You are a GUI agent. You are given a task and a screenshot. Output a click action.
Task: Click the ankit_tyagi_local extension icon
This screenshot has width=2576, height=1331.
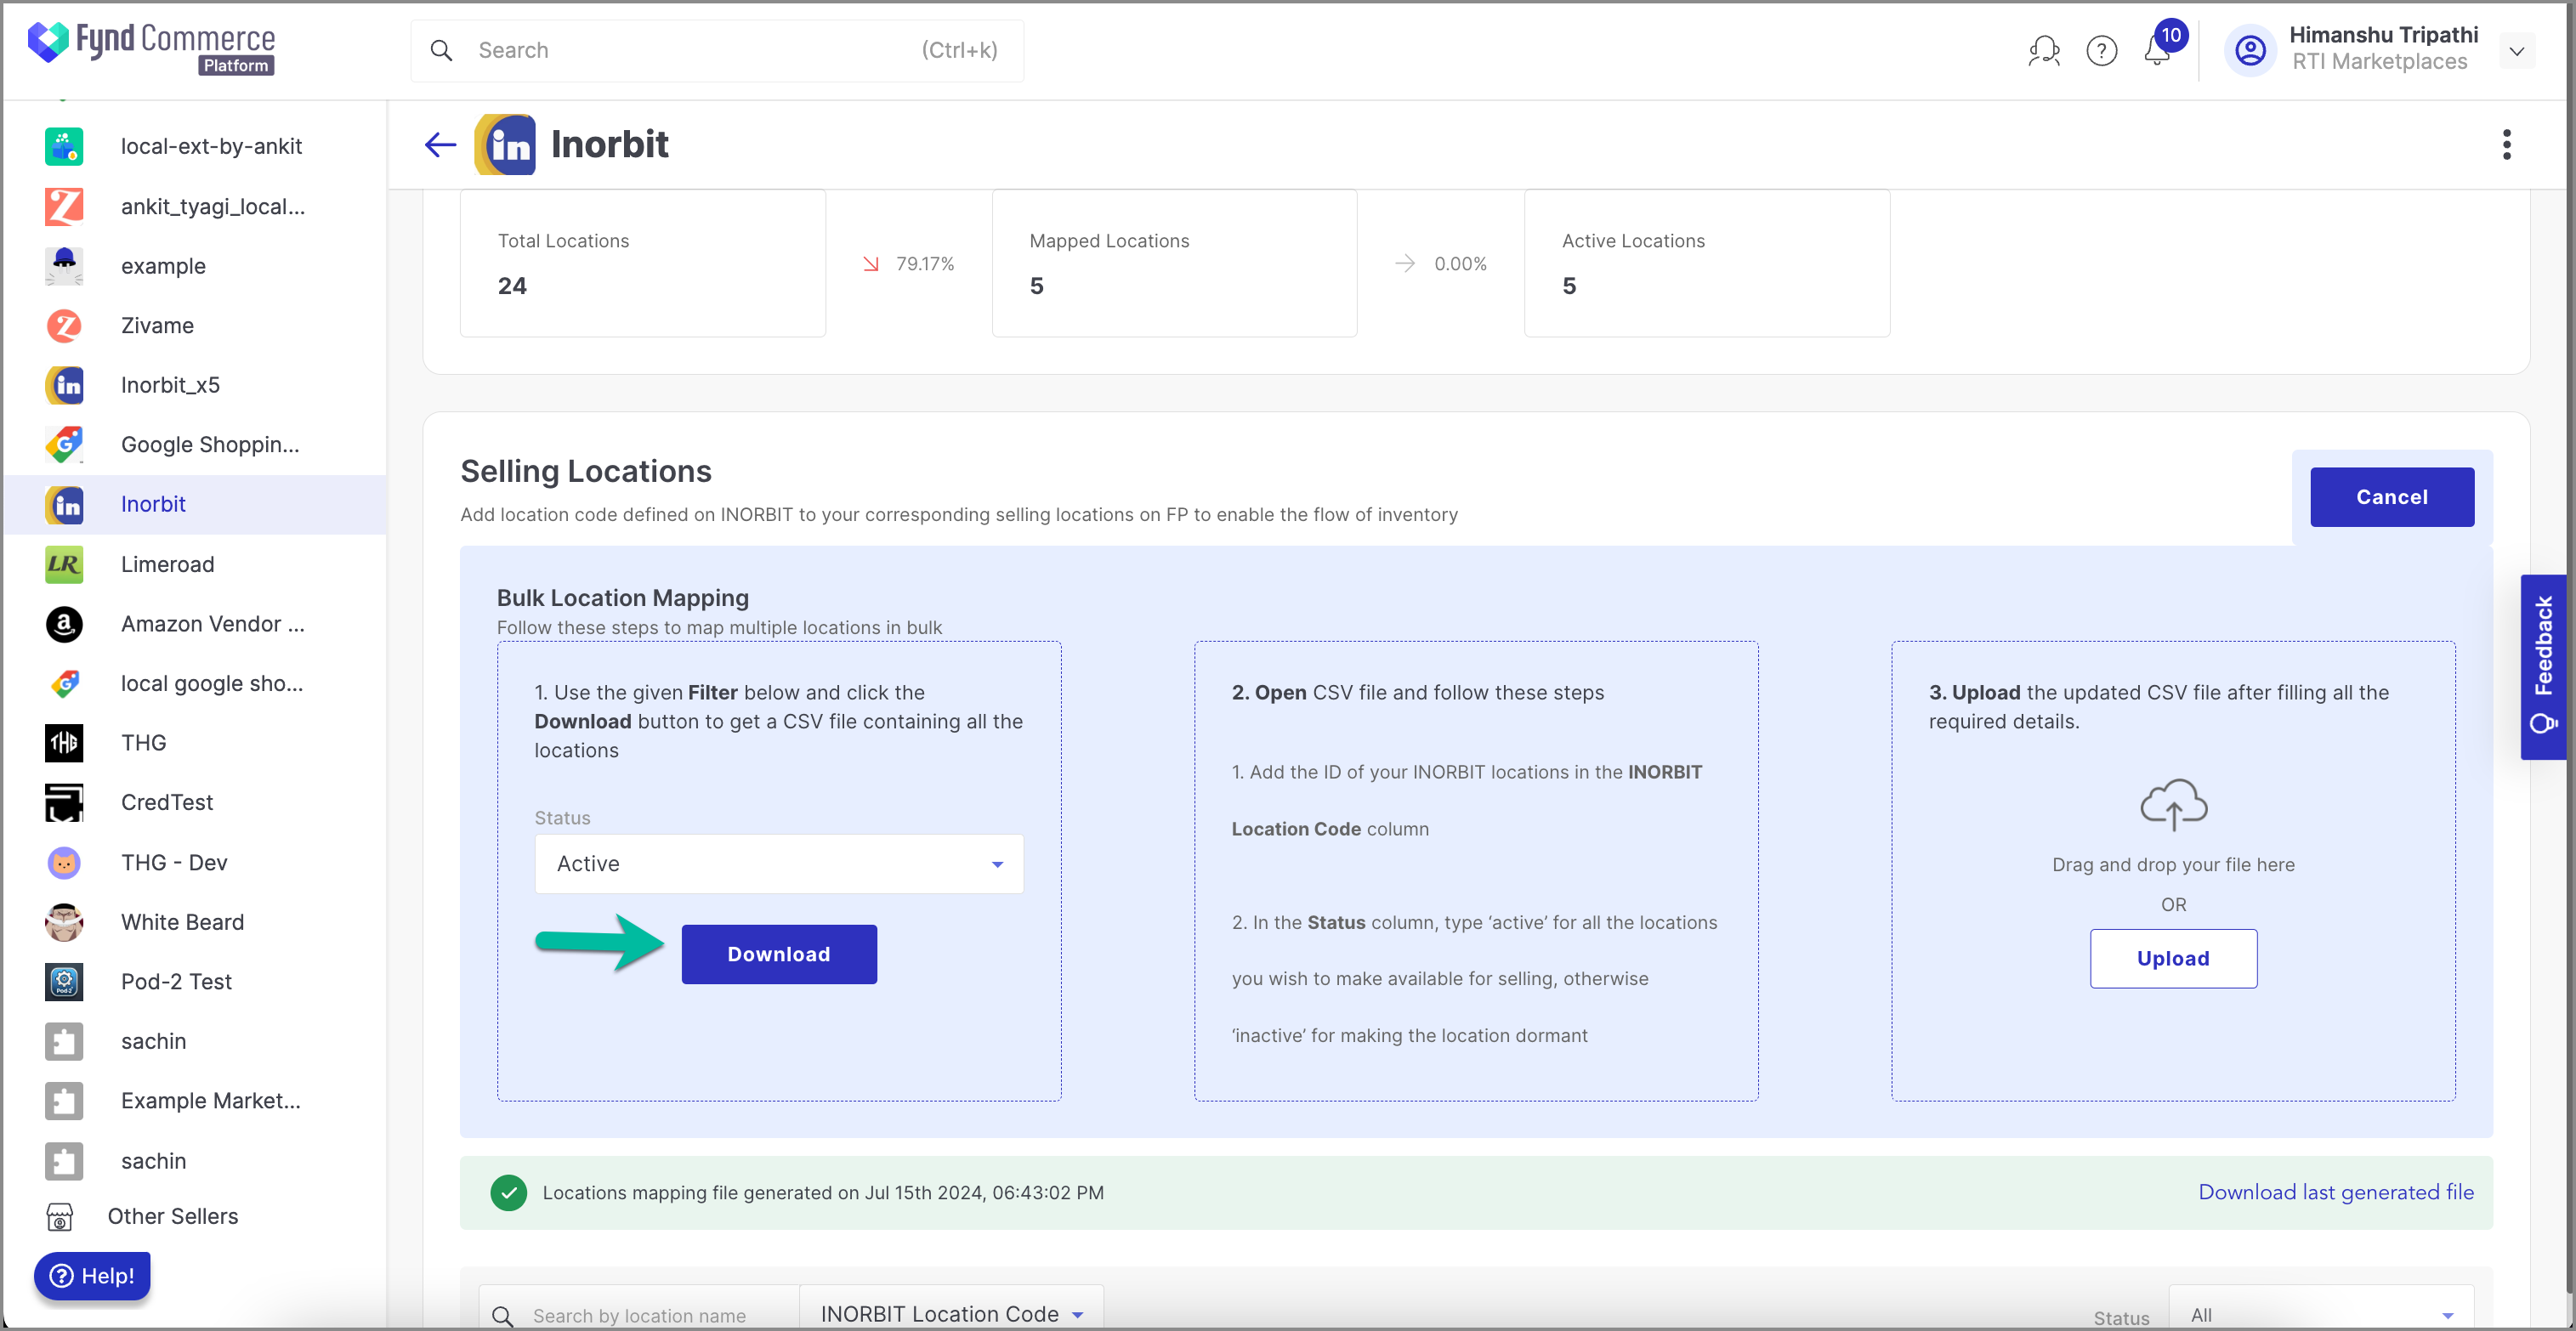coord(64,207)
